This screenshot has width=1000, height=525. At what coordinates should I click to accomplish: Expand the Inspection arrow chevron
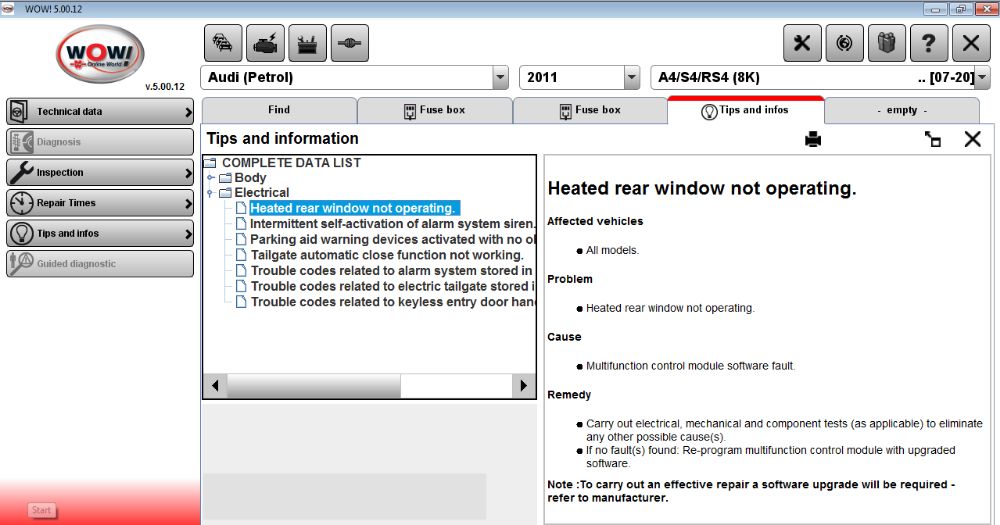(188, 173)
